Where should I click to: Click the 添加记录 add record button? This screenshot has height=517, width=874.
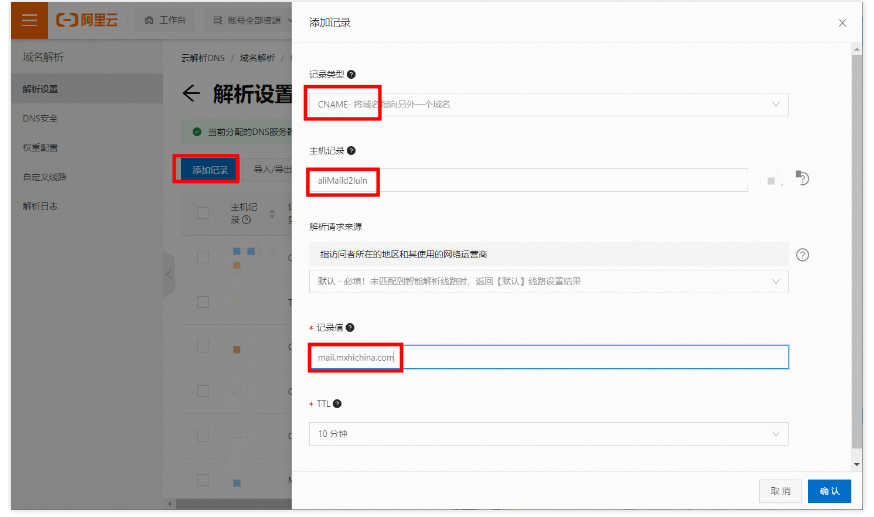point(210,169)
